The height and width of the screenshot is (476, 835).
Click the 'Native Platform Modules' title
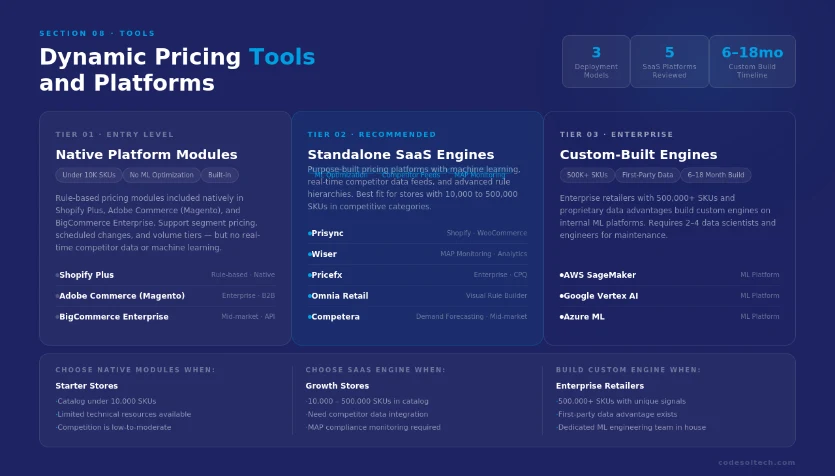[x=146, y=154]
